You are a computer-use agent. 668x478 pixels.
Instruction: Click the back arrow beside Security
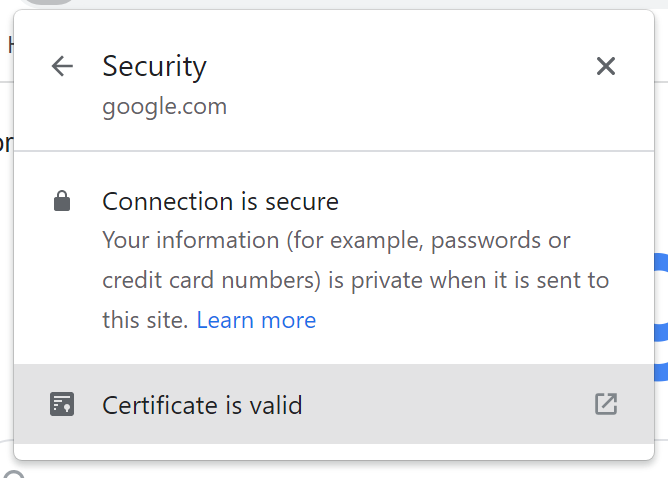(62, 66)
